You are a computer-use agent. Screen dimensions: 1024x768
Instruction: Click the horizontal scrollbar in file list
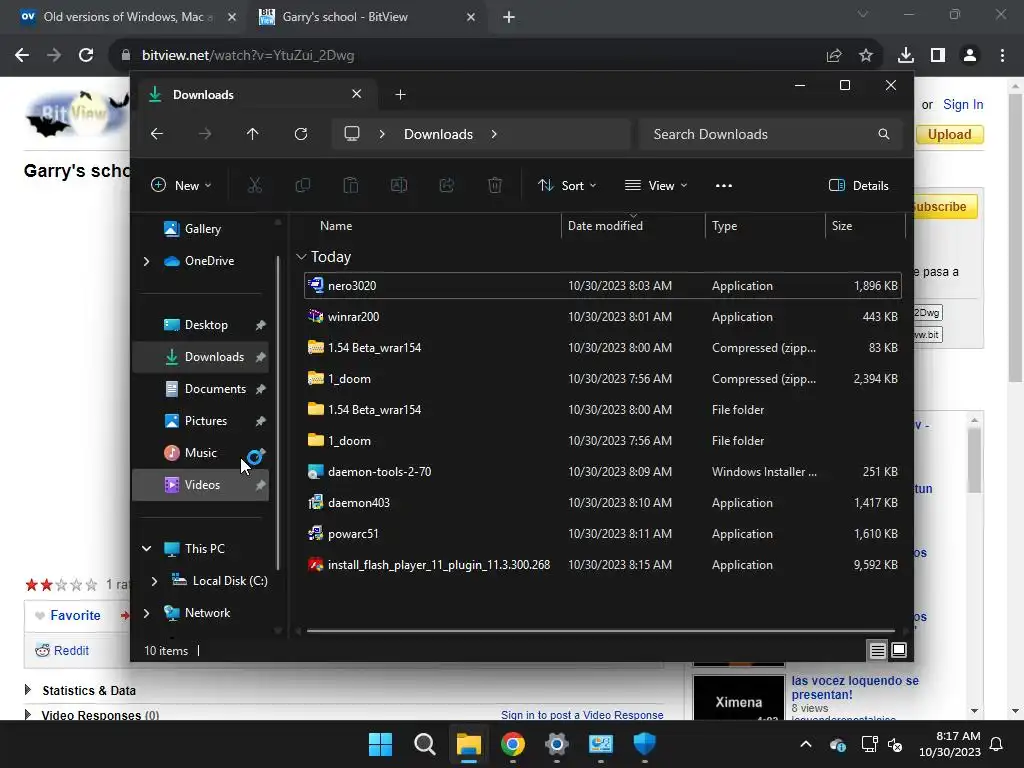click(601, 631)
